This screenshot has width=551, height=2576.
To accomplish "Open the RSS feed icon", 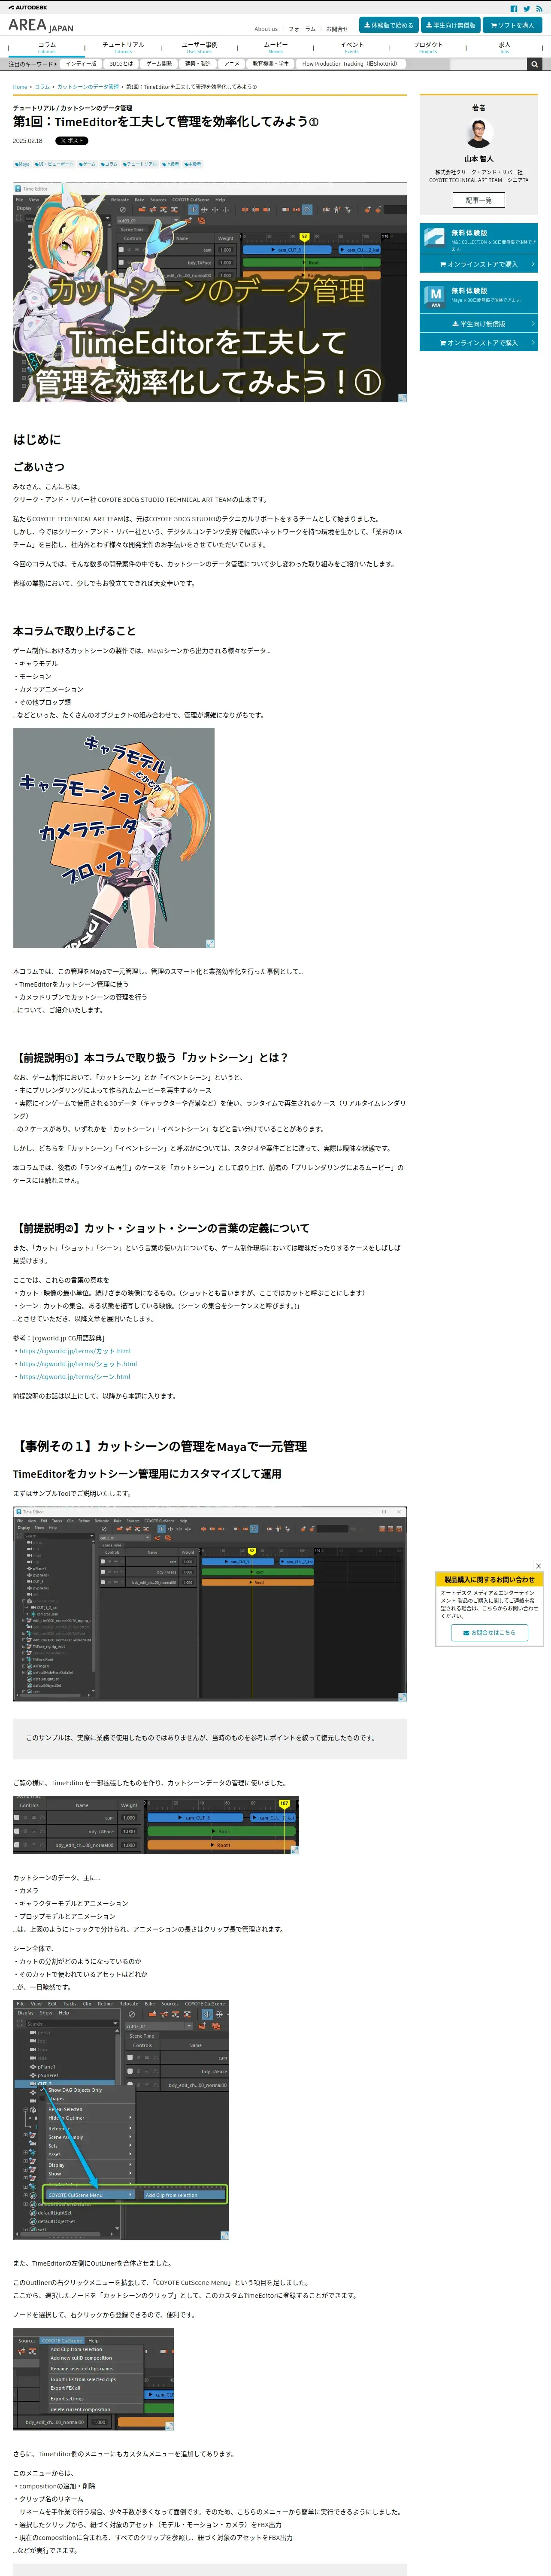I will tap(539, 8).
